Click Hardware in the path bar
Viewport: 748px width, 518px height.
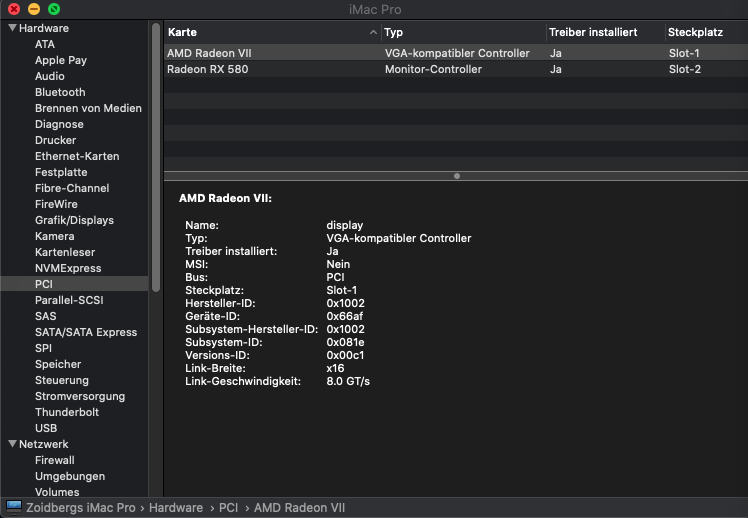click(176, 508)
